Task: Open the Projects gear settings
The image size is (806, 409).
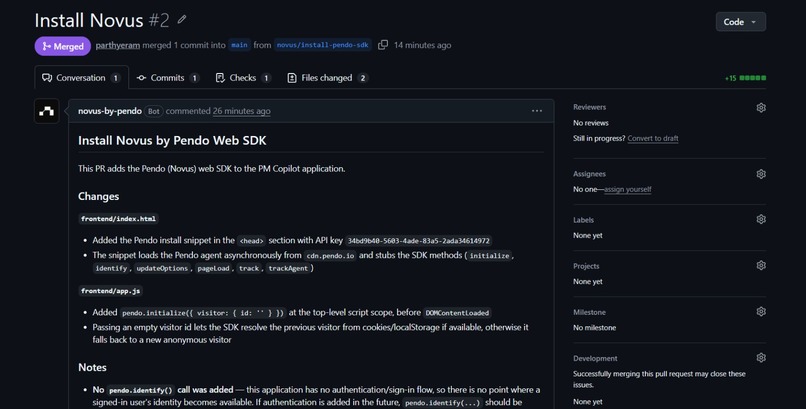Action: (761, 266)
